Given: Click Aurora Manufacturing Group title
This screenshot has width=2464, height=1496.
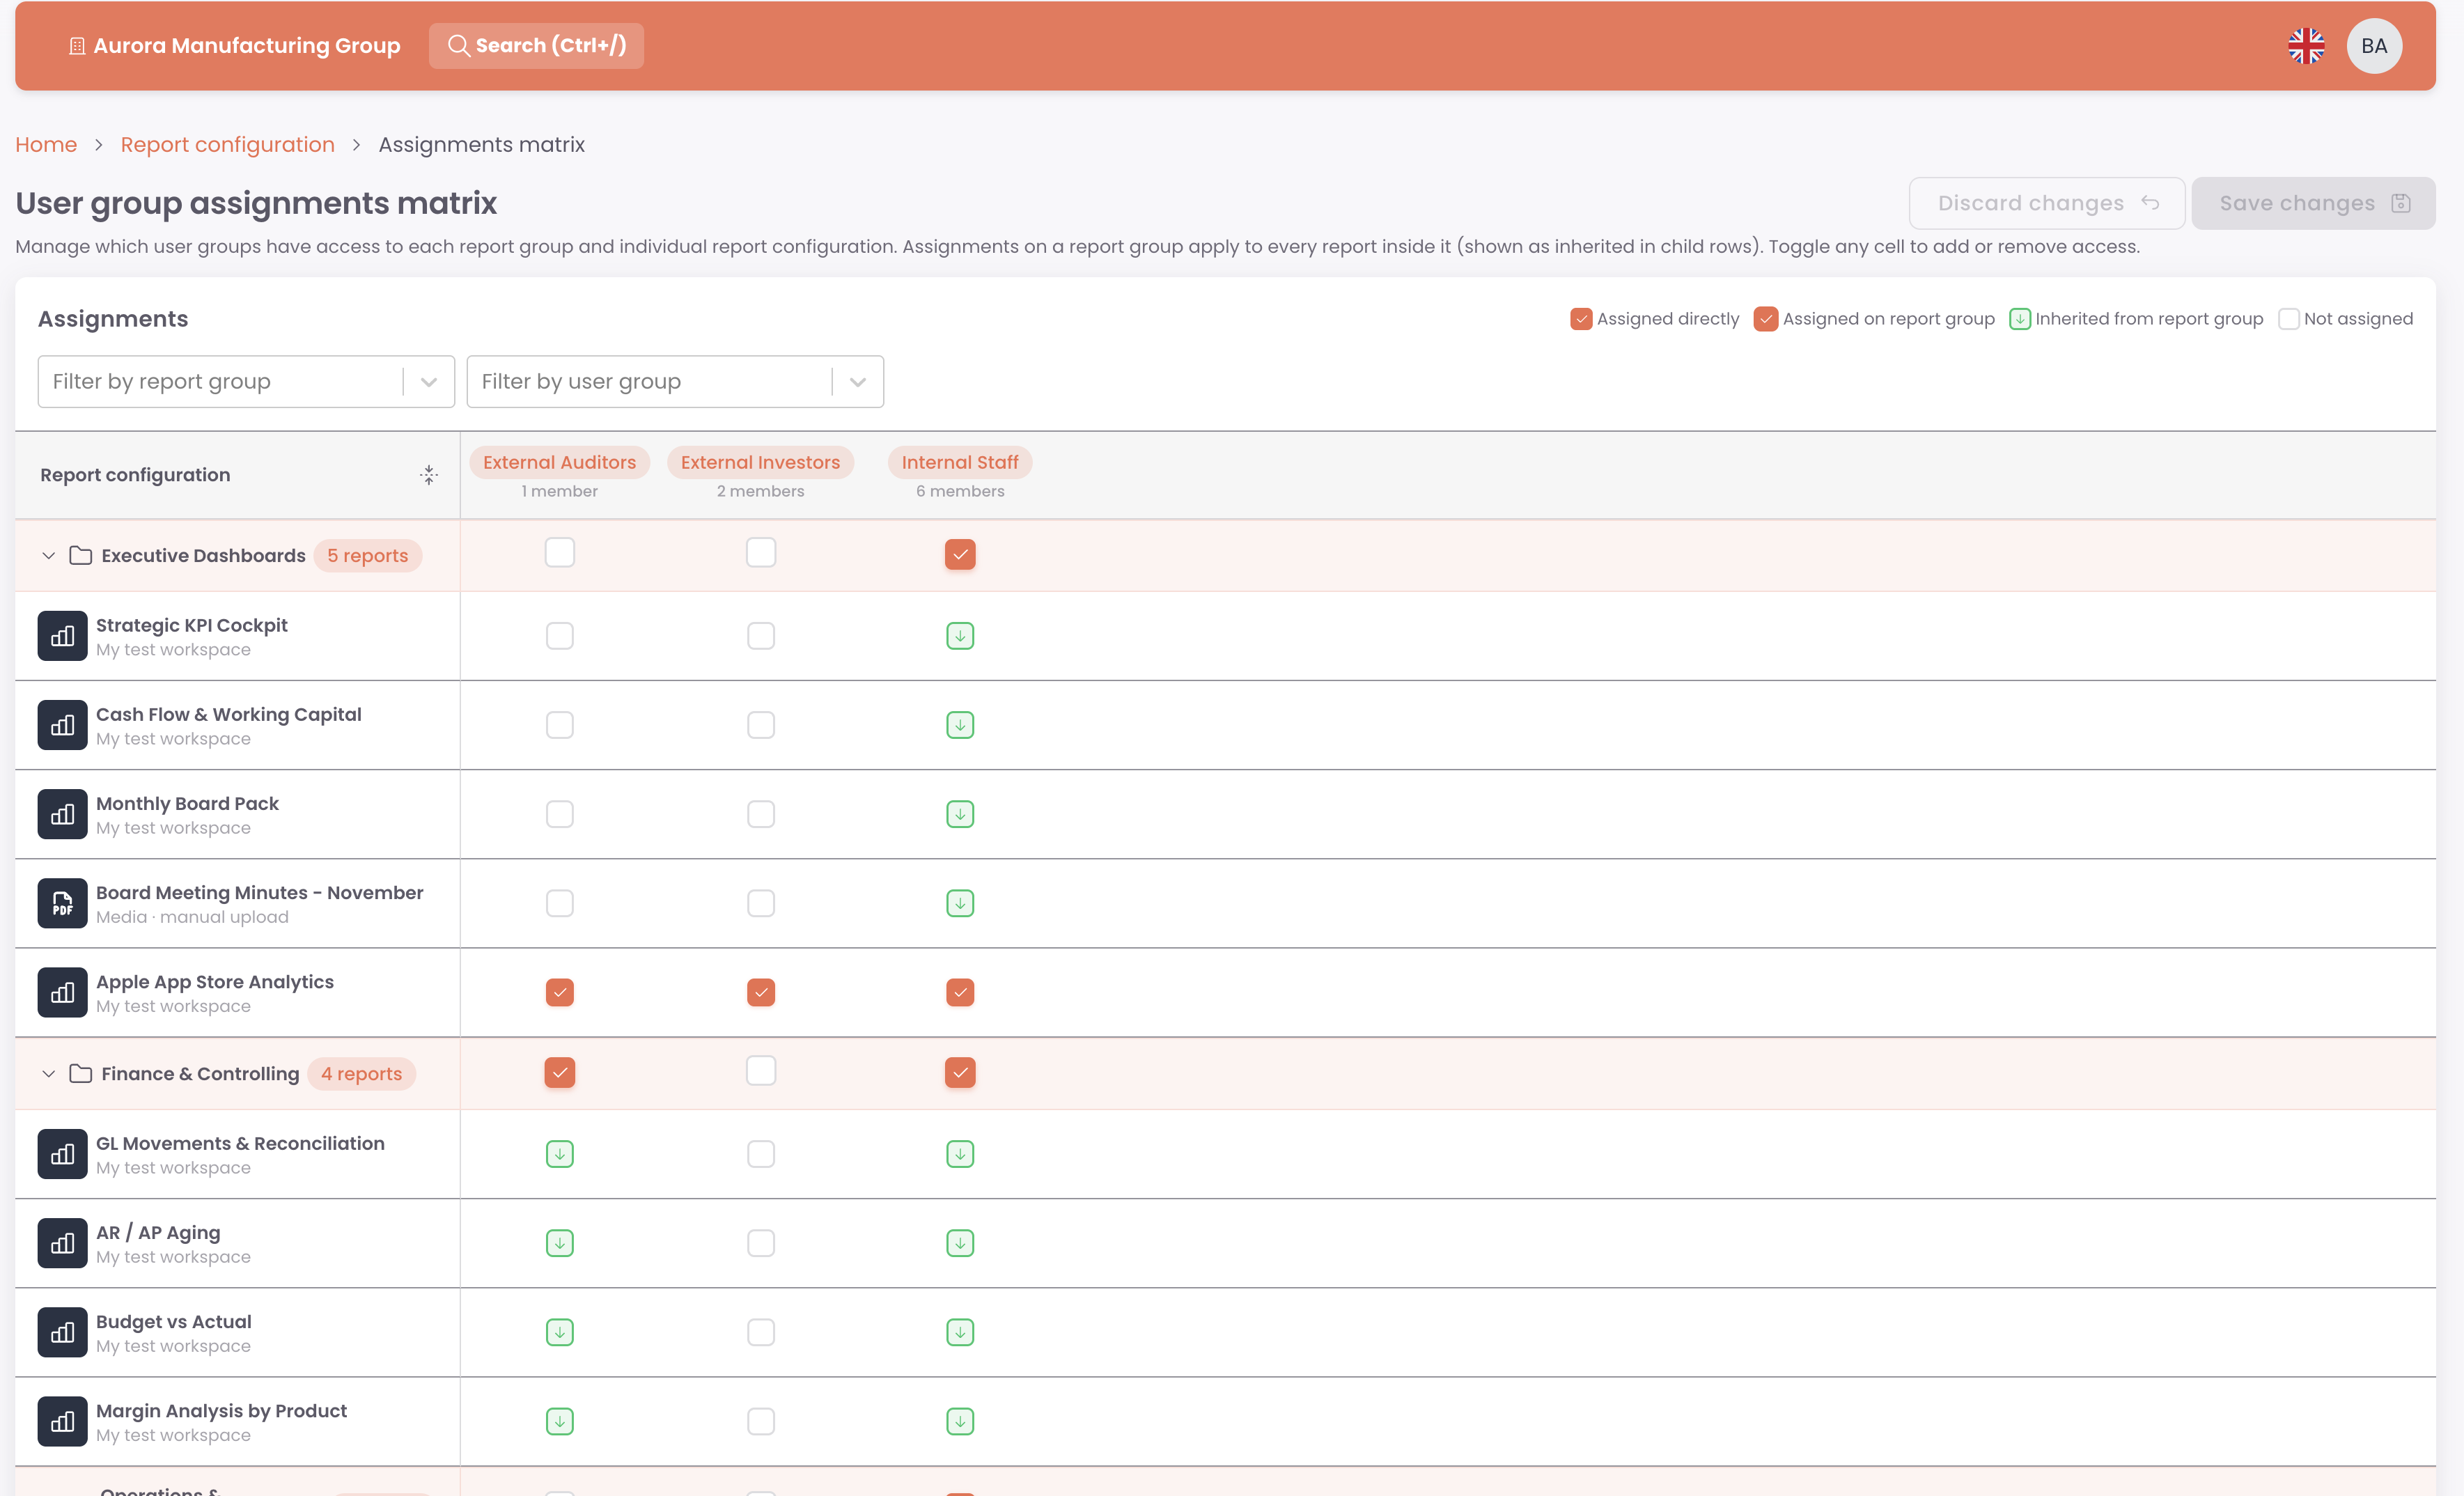Looking at the screenshot, I should tap(246, 46).
